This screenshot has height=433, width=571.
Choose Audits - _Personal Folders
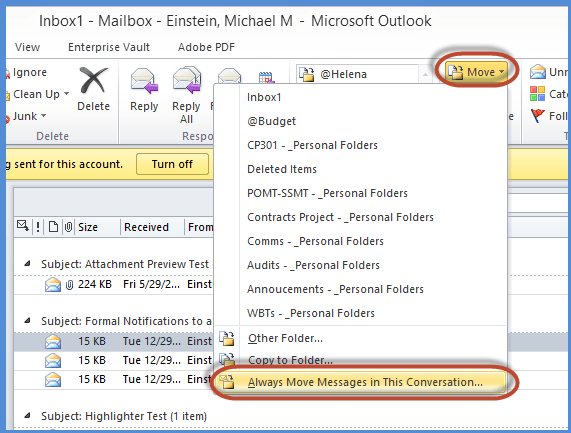[361, 265]
